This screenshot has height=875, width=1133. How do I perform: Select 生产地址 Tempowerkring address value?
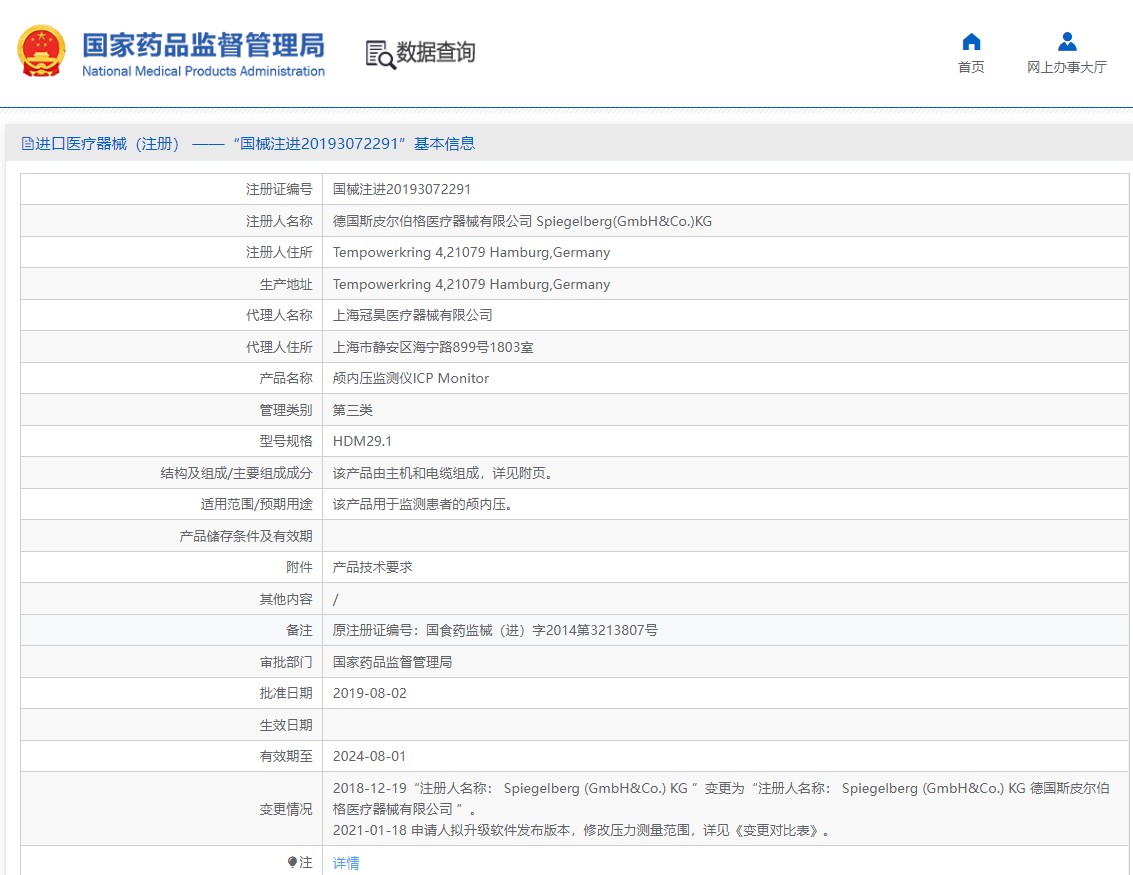click(x=471, y=284)
